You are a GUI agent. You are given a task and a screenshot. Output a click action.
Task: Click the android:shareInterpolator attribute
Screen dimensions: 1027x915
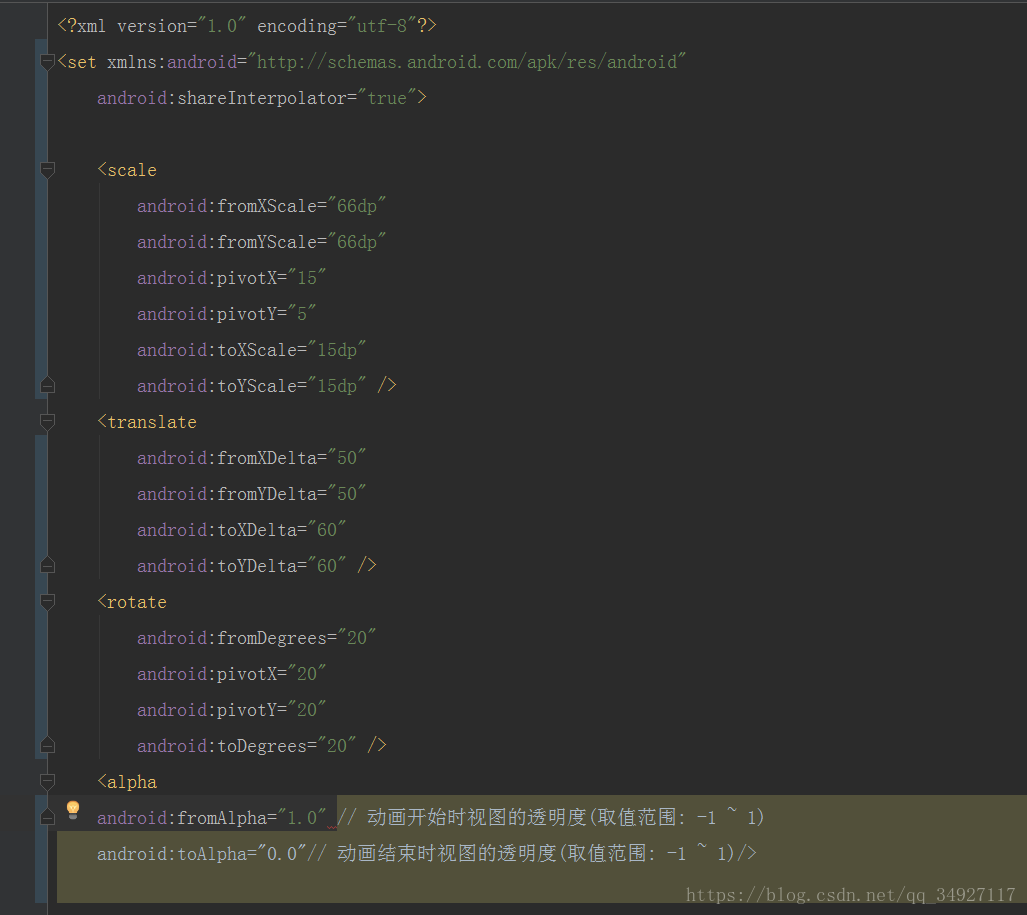point(221,98)
